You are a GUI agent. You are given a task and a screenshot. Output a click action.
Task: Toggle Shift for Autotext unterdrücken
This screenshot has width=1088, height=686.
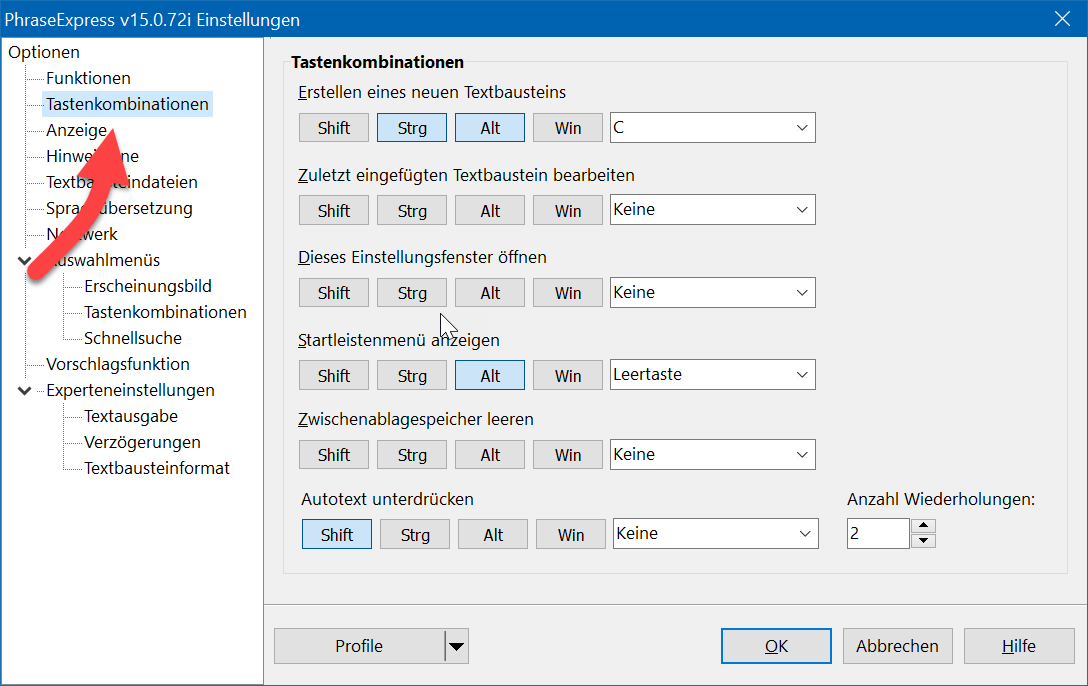337,534
